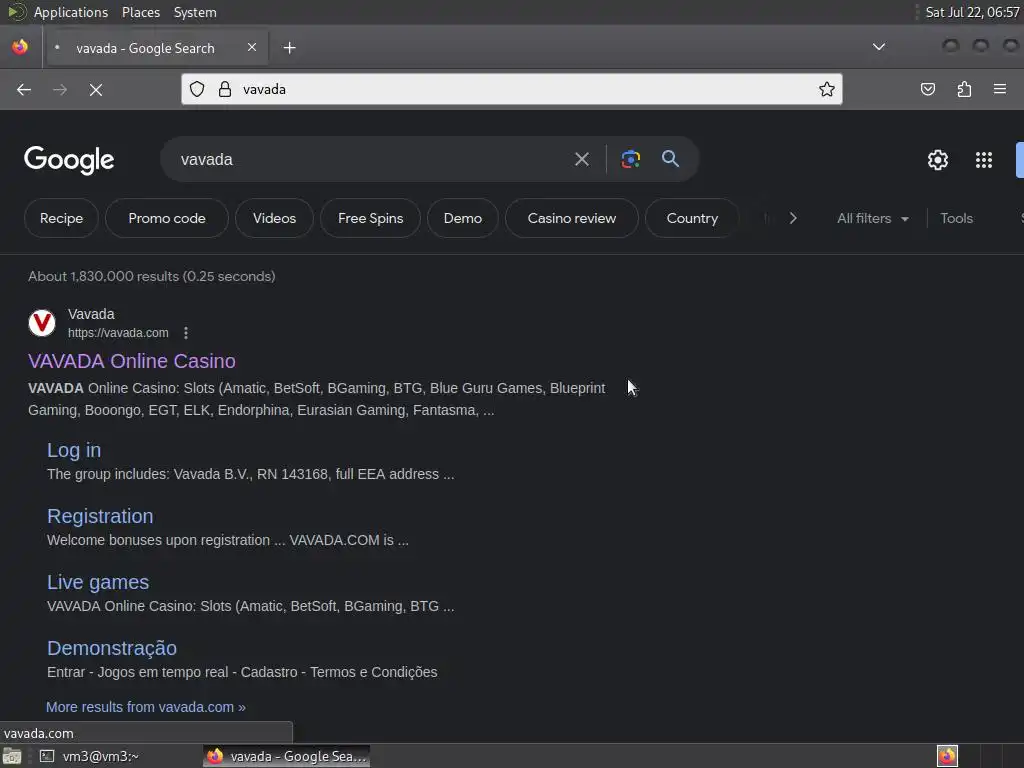Open the Google apps grid
Image resolution: width=1024 pixels, height=768 pixels.
click(984, 160)
